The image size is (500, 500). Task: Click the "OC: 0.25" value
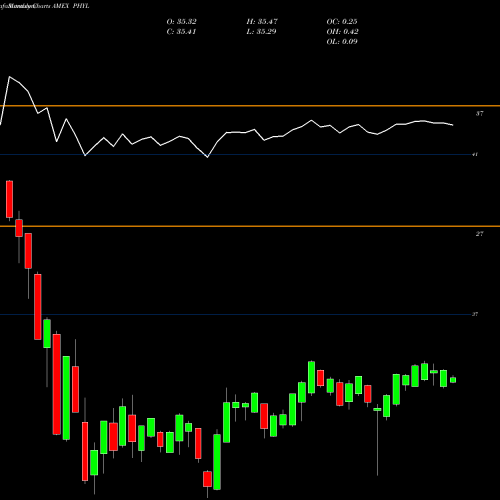coord(342,22)
